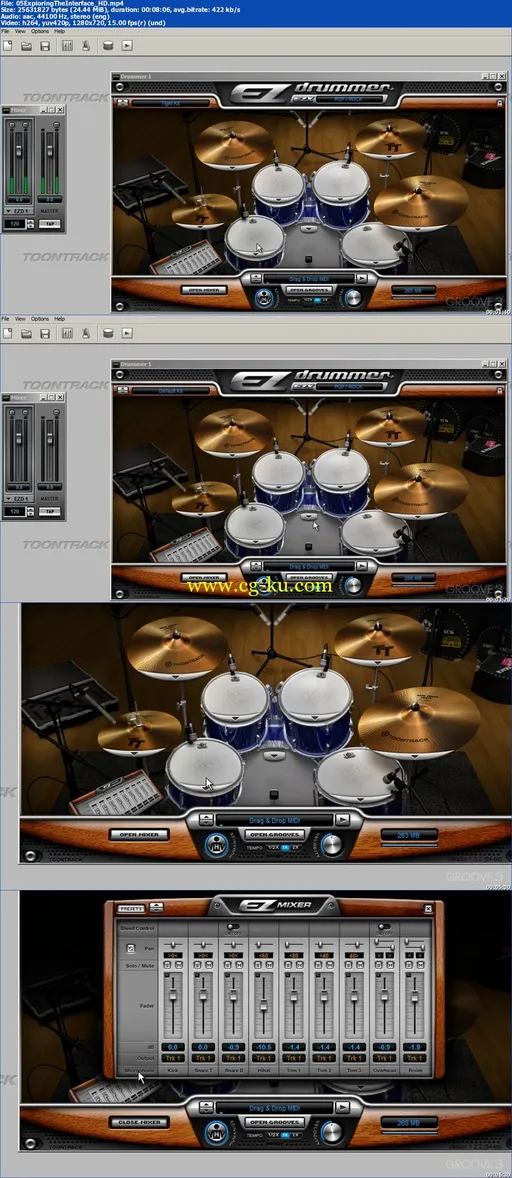Click the Snare B dB value -0.9
512x1178 pixels.
pyautogui.click(x=233, y=1047)
